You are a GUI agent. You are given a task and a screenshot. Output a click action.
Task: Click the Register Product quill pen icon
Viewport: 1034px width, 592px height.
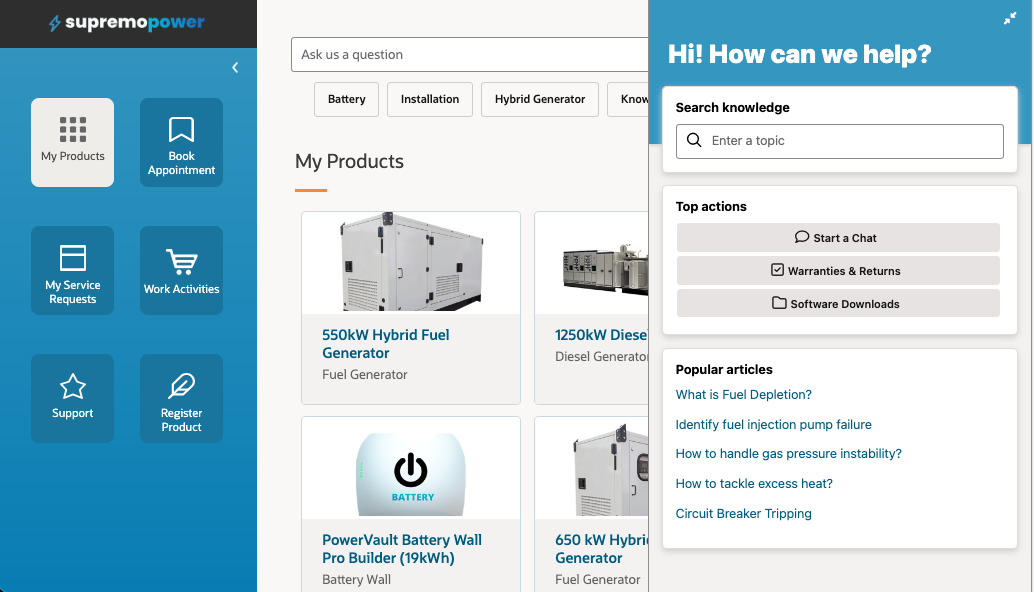[x=181, y=386]
